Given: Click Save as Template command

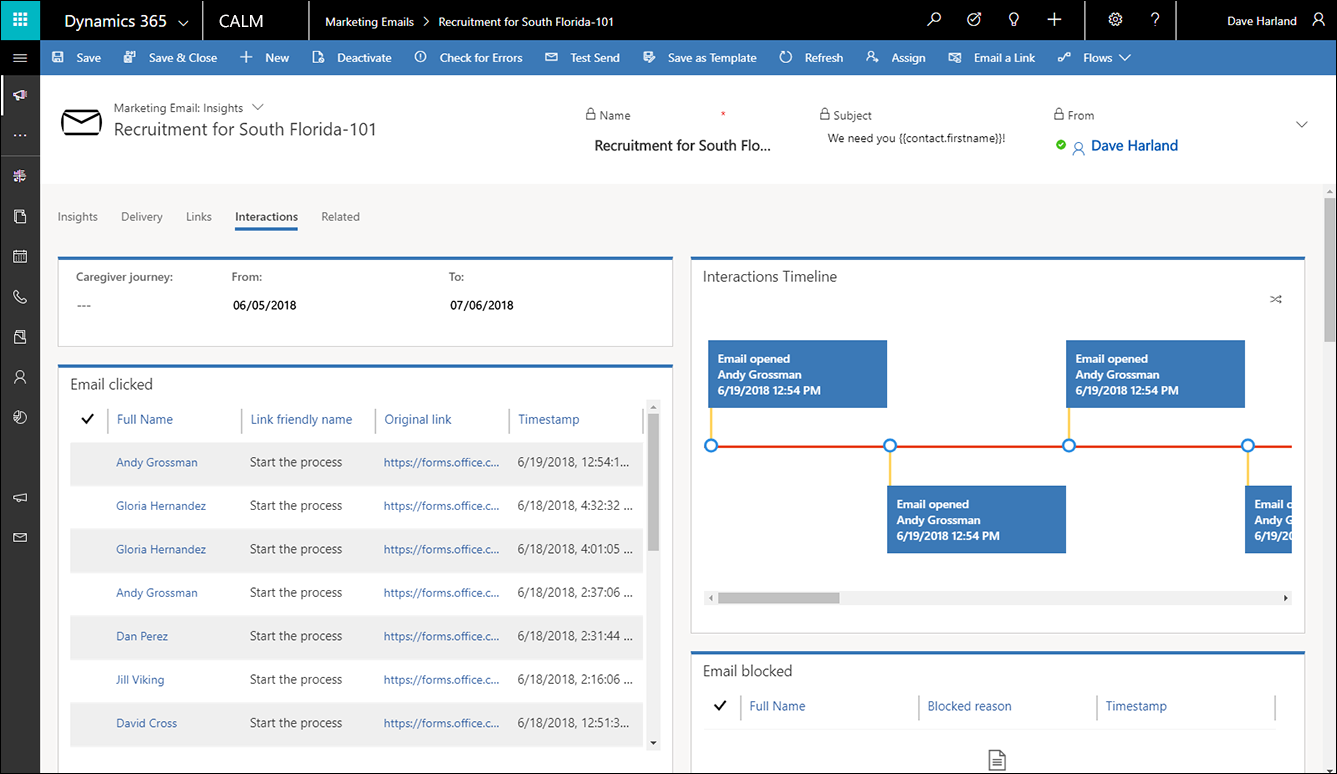Looking at the screenshot, I should click(700, 58).
